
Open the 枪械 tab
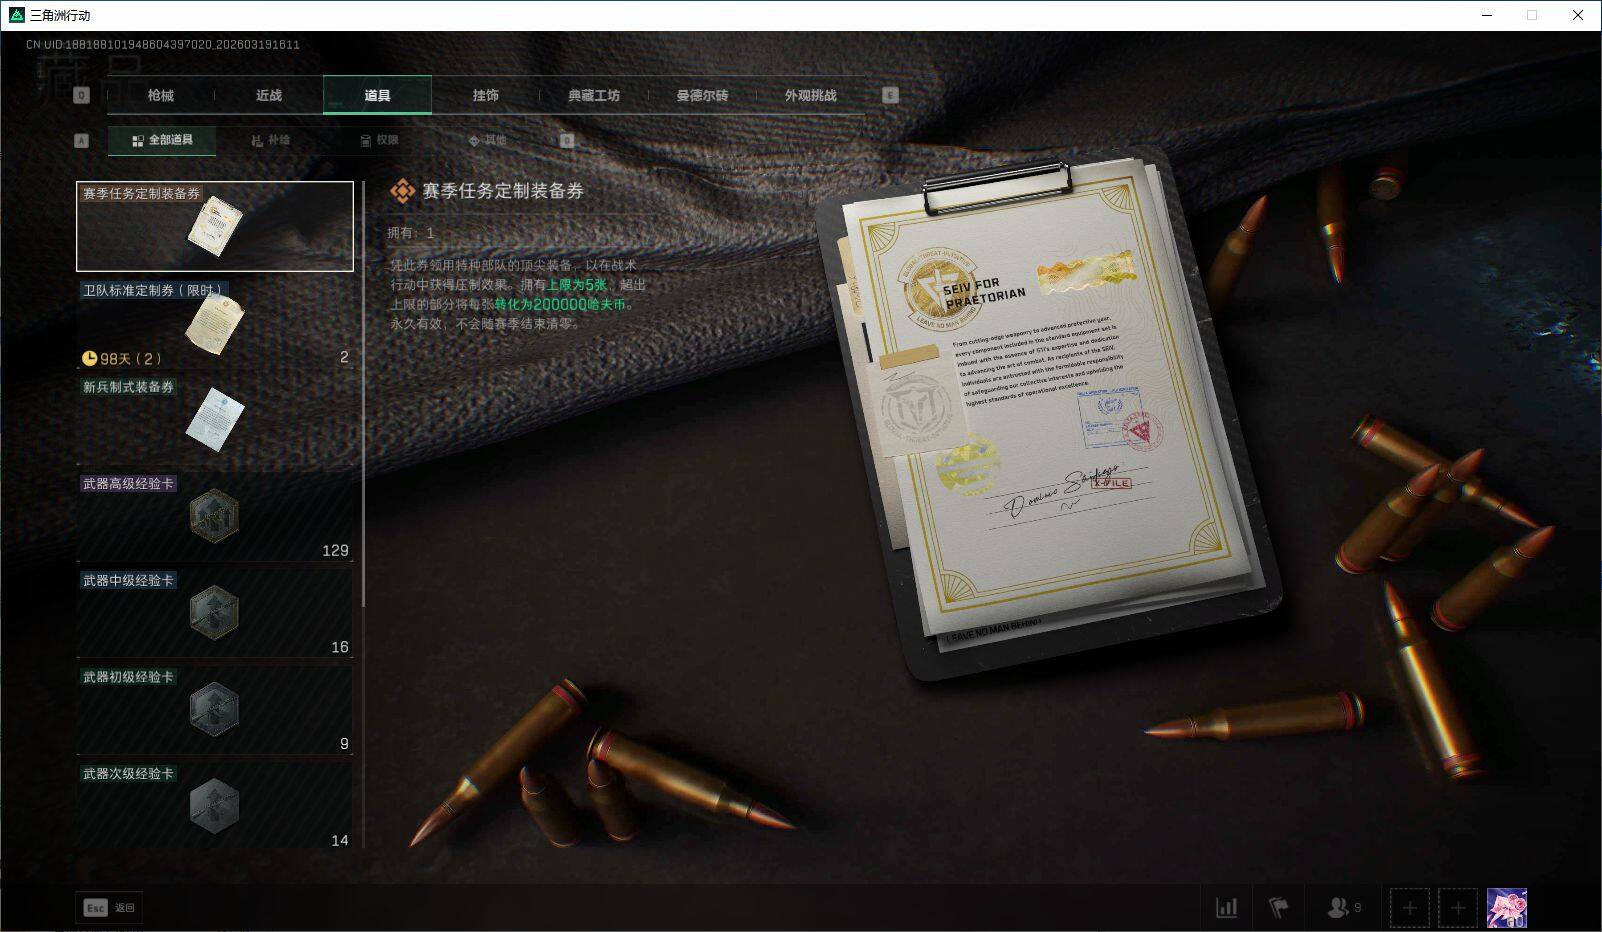[x=160, y=95]
